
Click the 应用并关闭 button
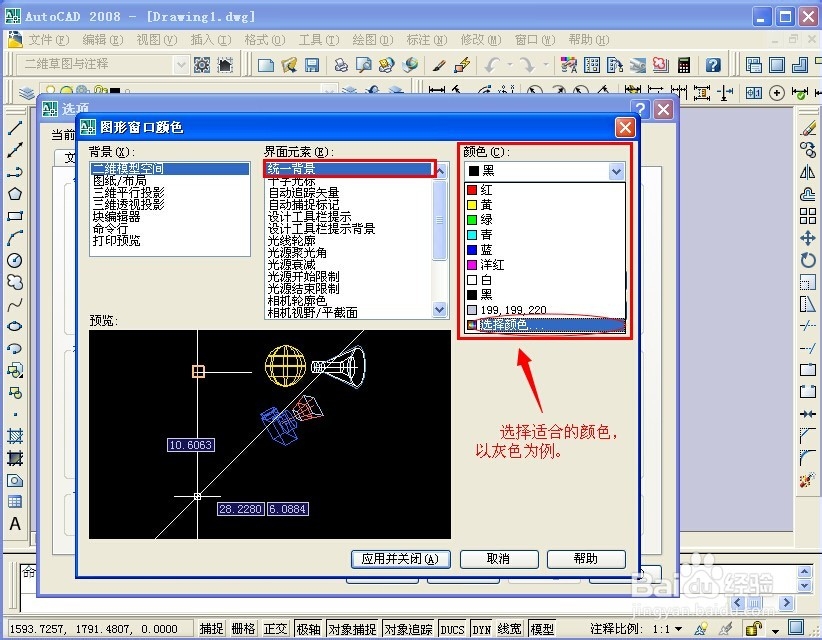click(401, 559)
